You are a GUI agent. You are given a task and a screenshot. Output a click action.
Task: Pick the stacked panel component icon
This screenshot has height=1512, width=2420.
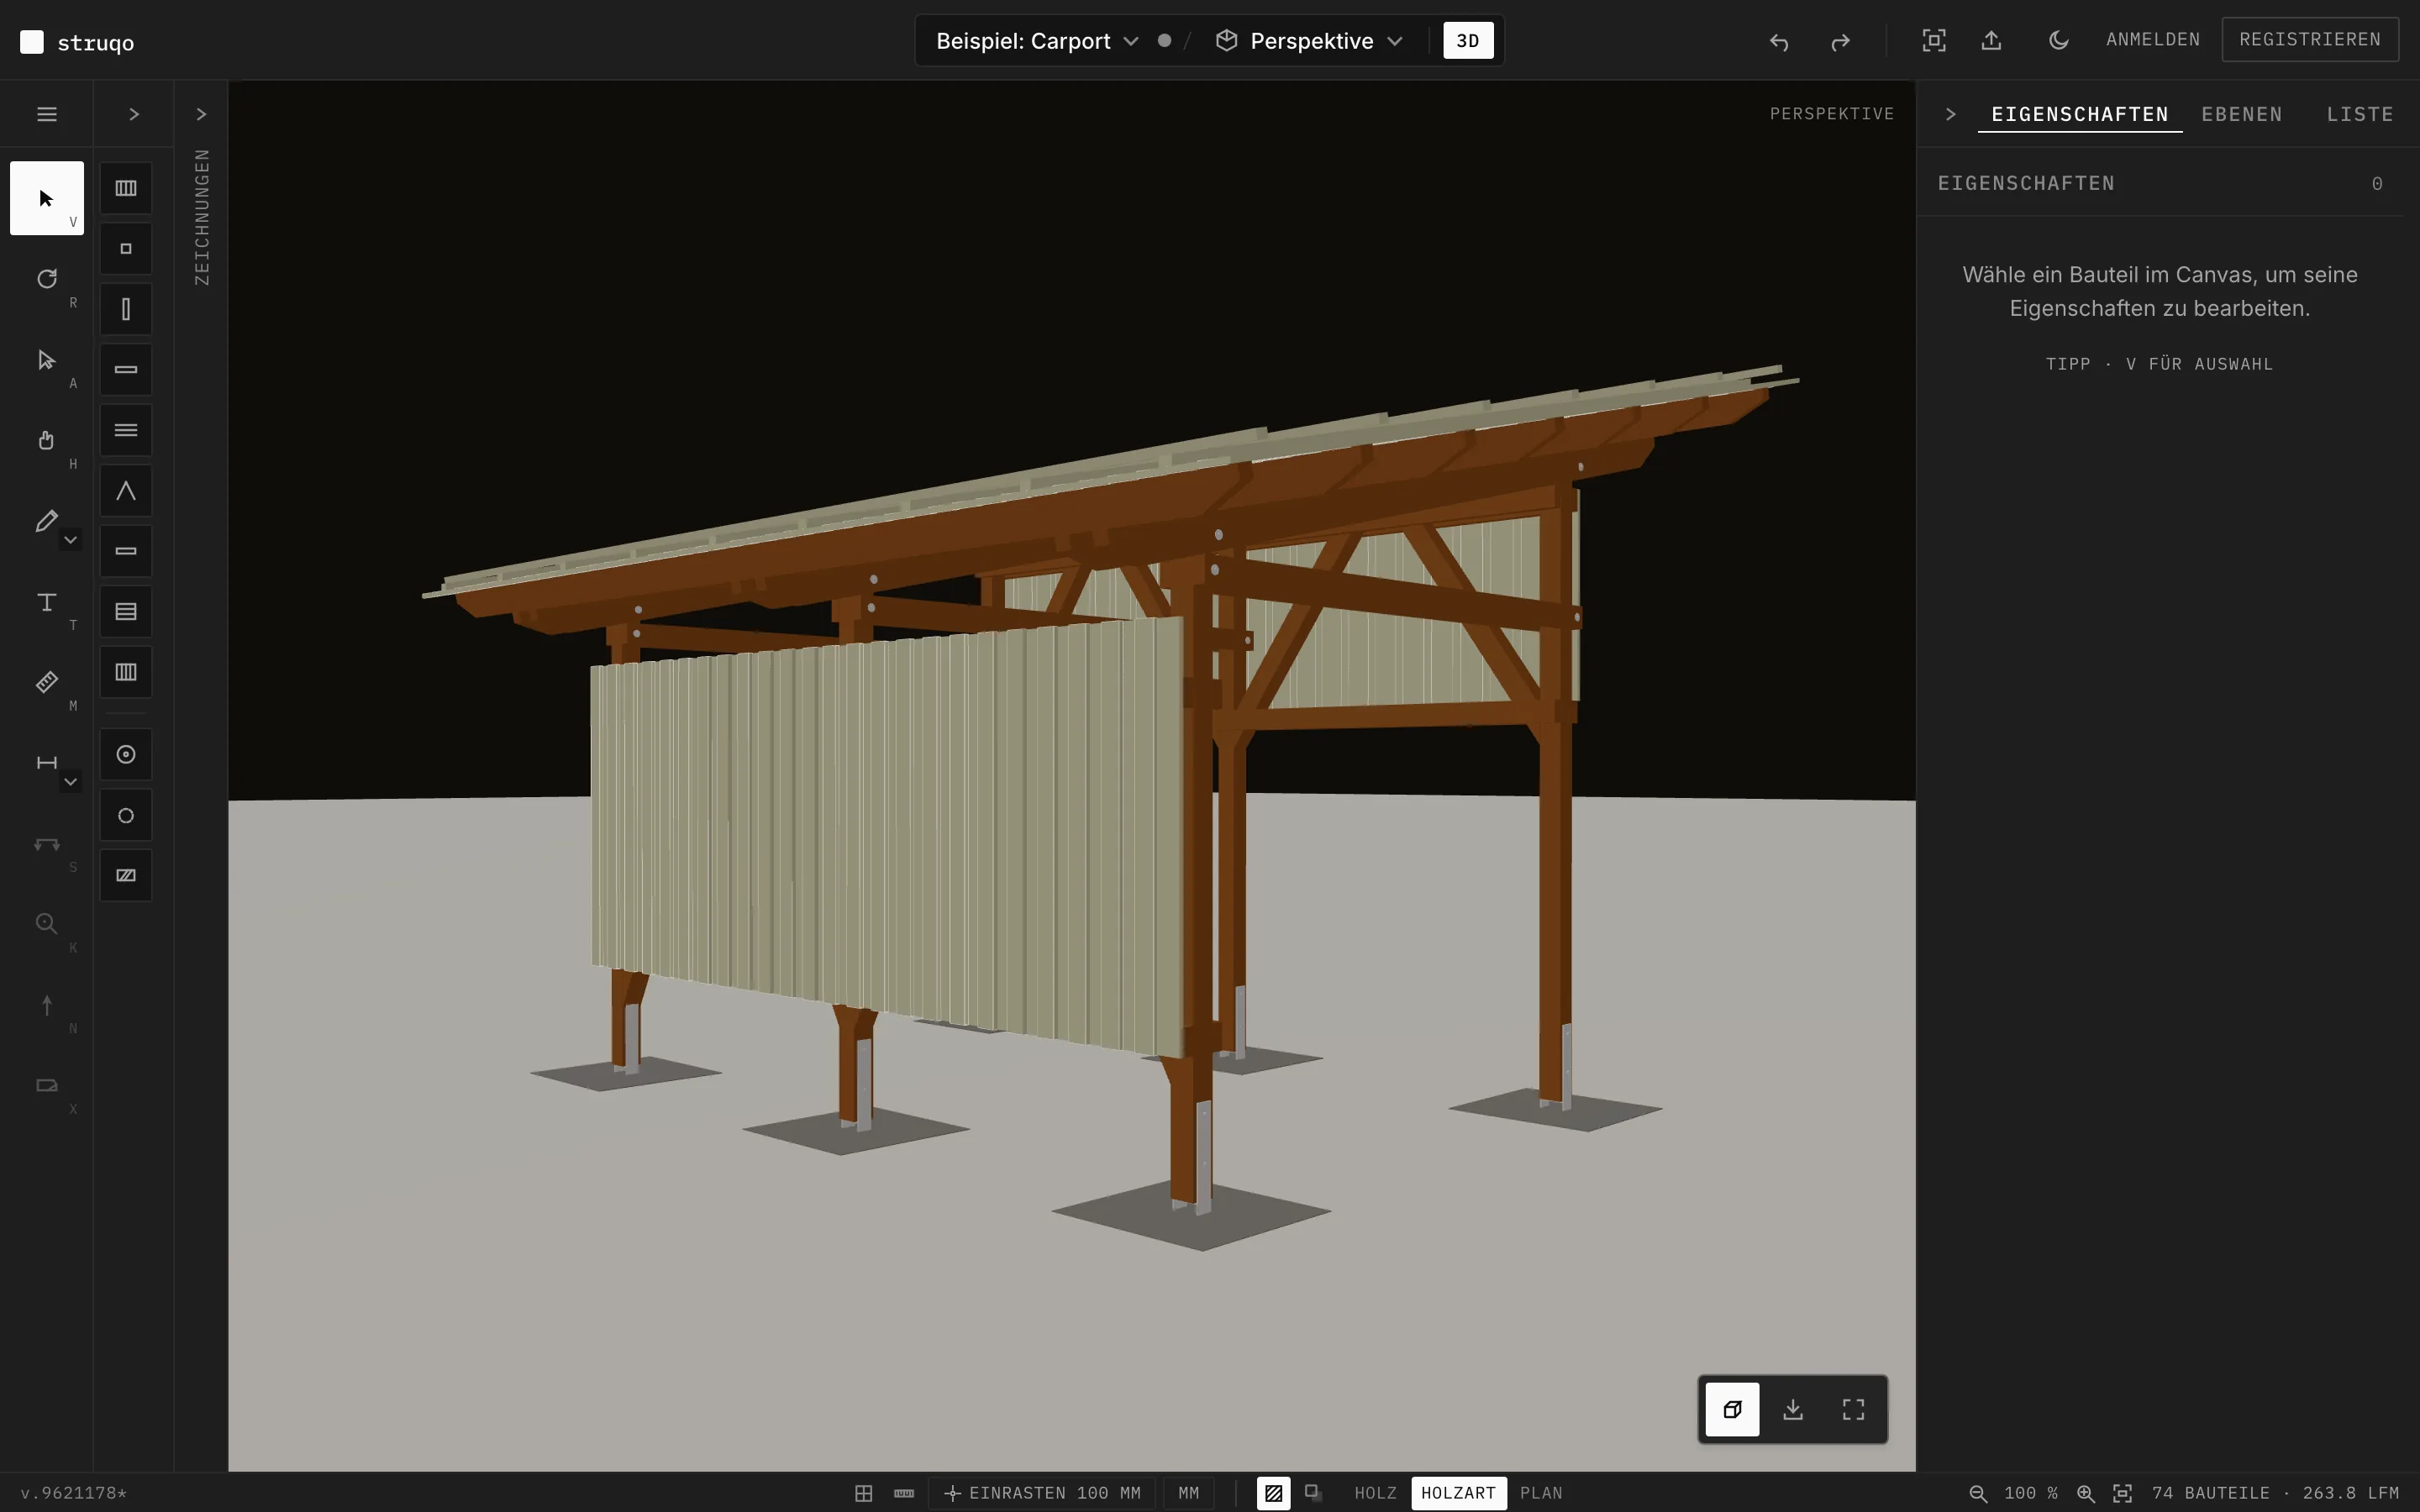point(126,612)
